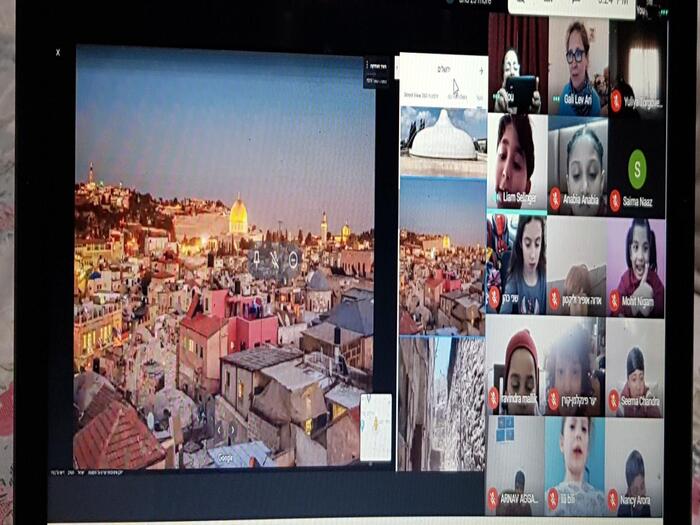Select Liam Selinger's video tile
Viewport: 700px width, 525px height.
[x=517, y=161]
